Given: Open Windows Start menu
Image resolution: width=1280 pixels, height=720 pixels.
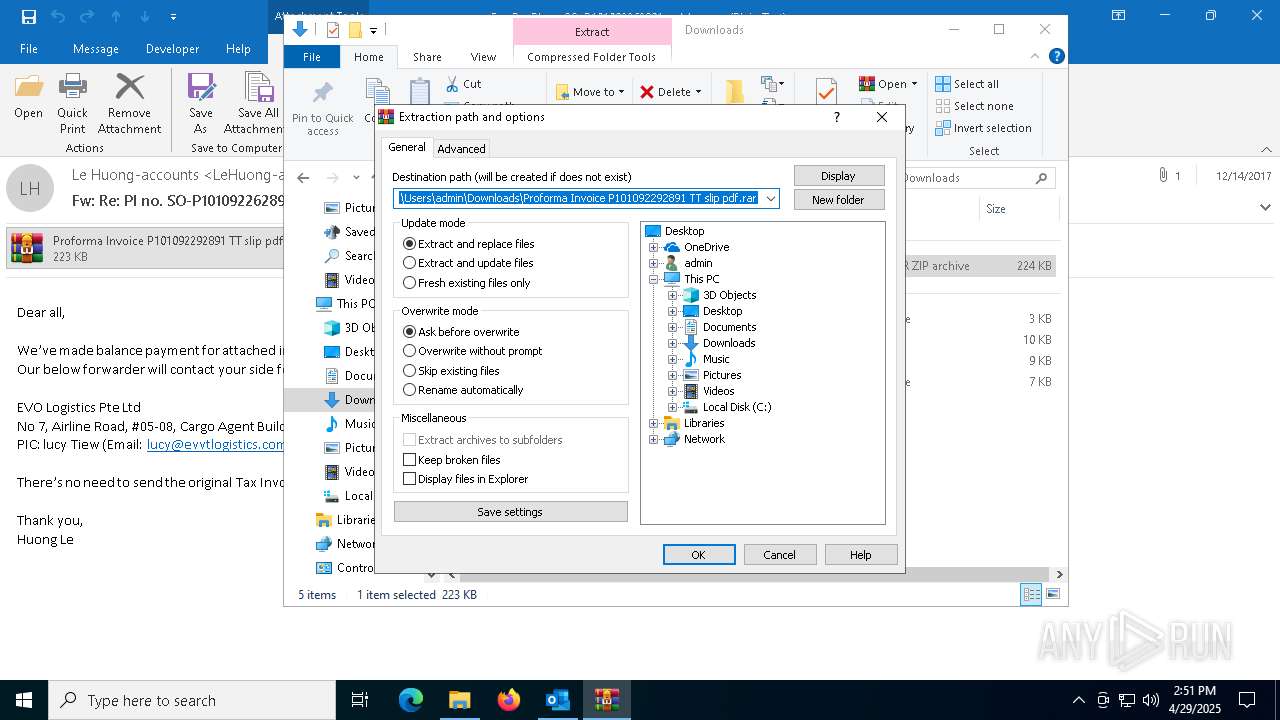Looking at the screenshot, I should click(24, 700).
